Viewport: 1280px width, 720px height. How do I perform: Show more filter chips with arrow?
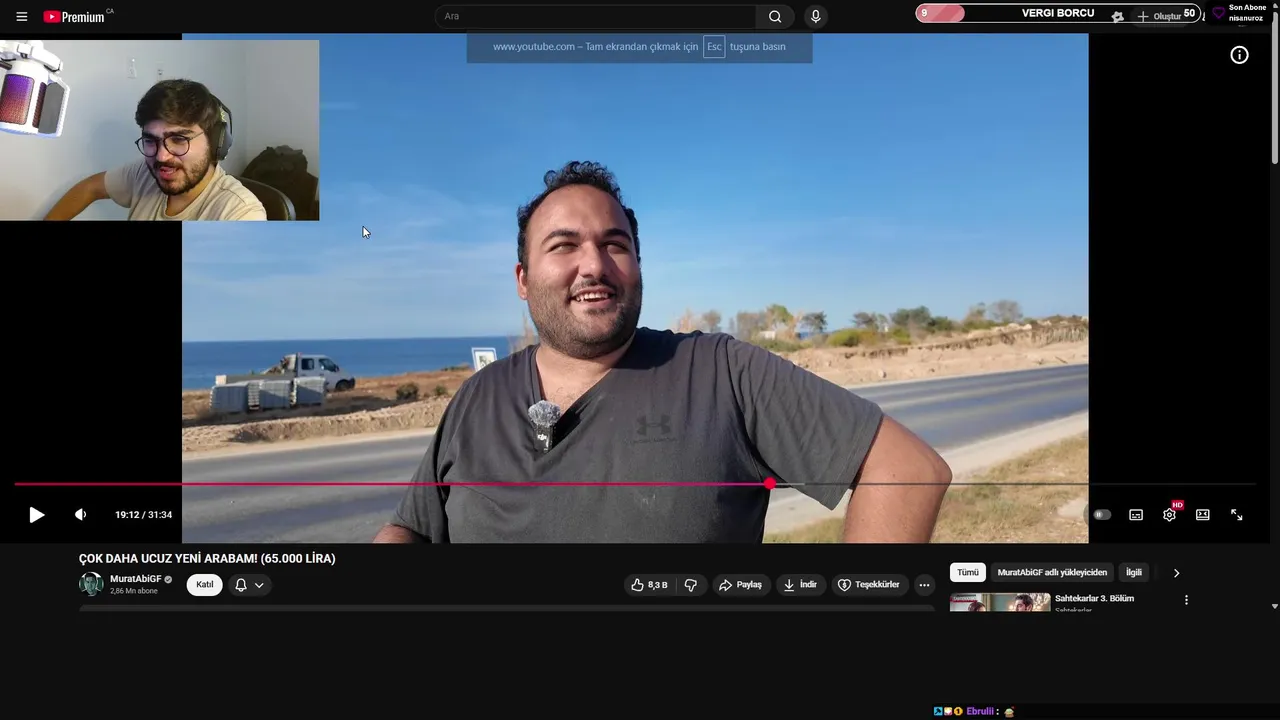[x=1176, y=573]
